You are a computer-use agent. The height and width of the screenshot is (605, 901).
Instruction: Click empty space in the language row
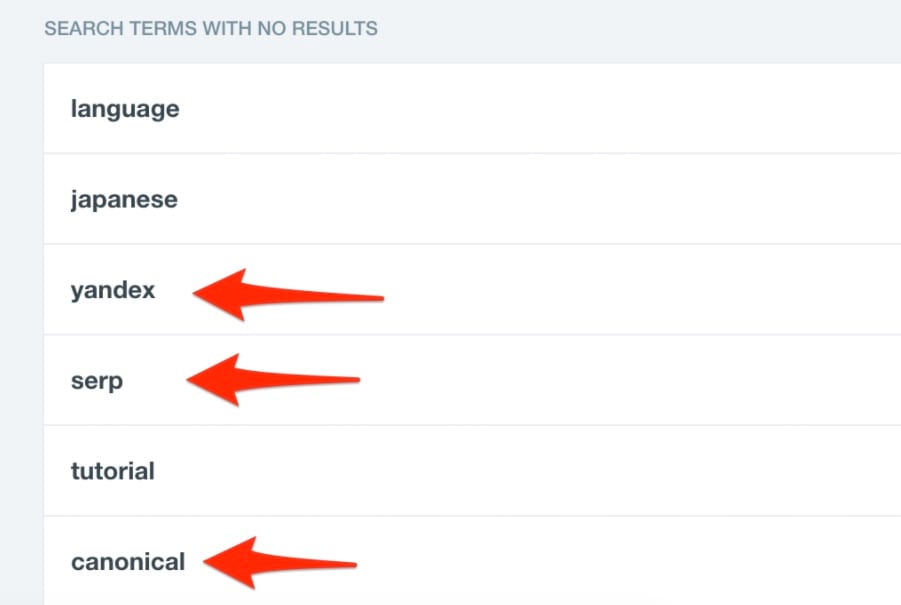[x=550, y=109]
